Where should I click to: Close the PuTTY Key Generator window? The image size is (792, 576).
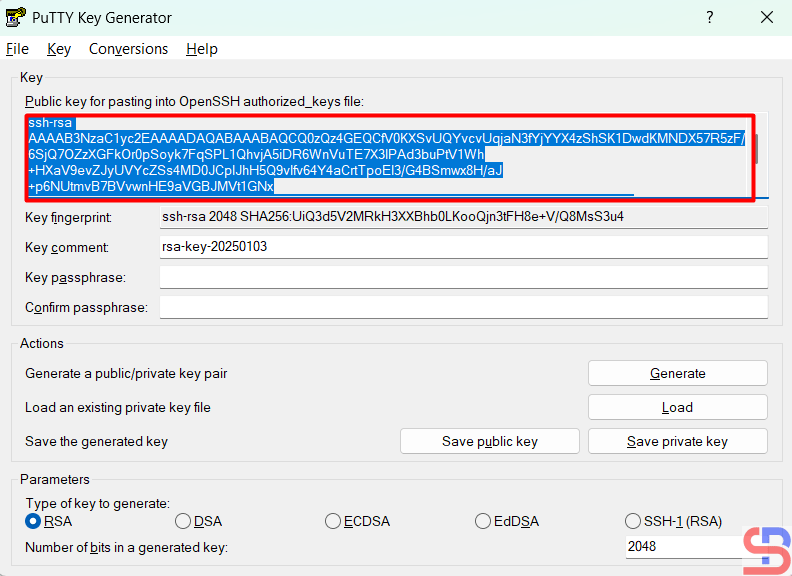coord(766,18)
